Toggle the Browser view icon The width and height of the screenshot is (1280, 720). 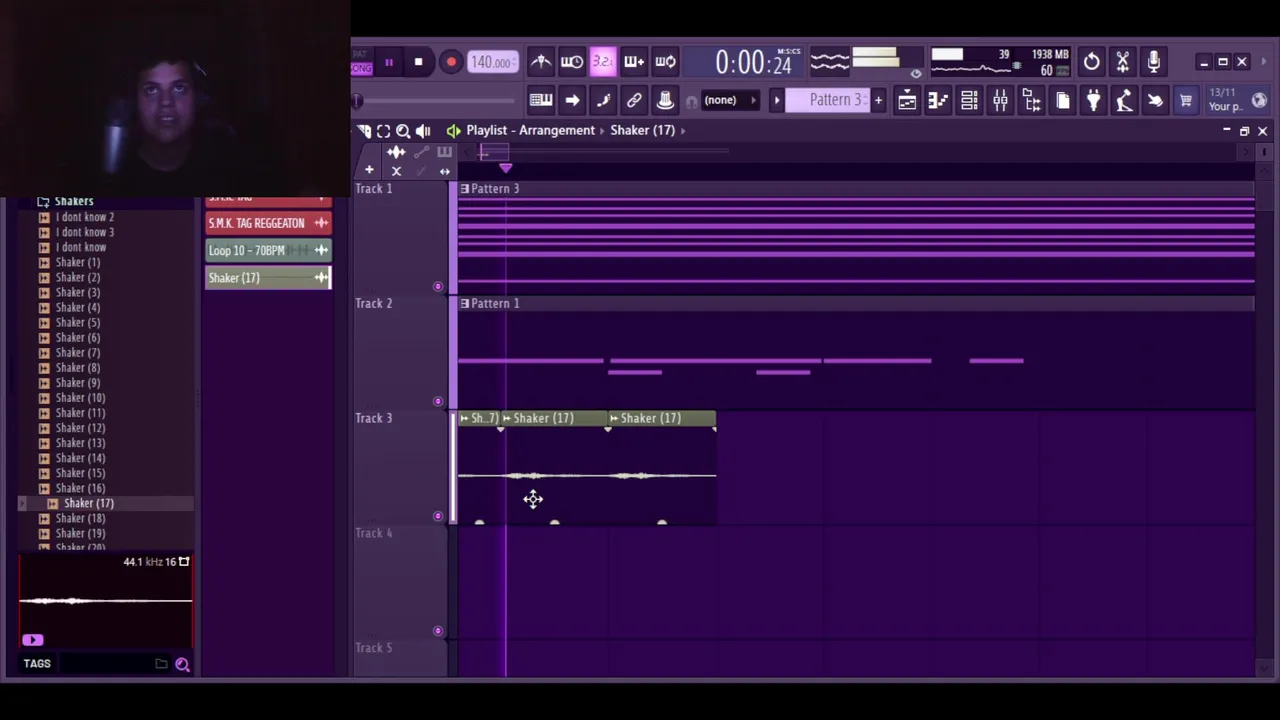point(1031,100)
